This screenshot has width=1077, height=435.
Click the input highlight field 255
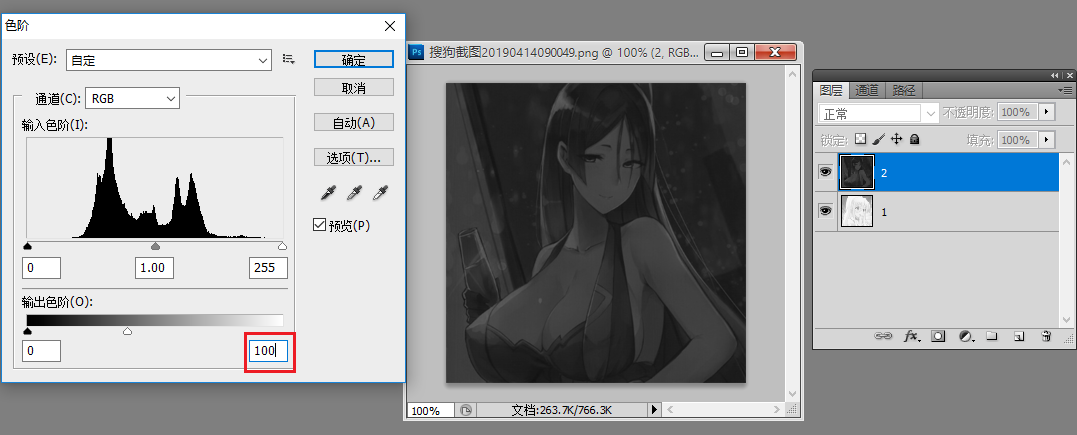pos(268,268)
